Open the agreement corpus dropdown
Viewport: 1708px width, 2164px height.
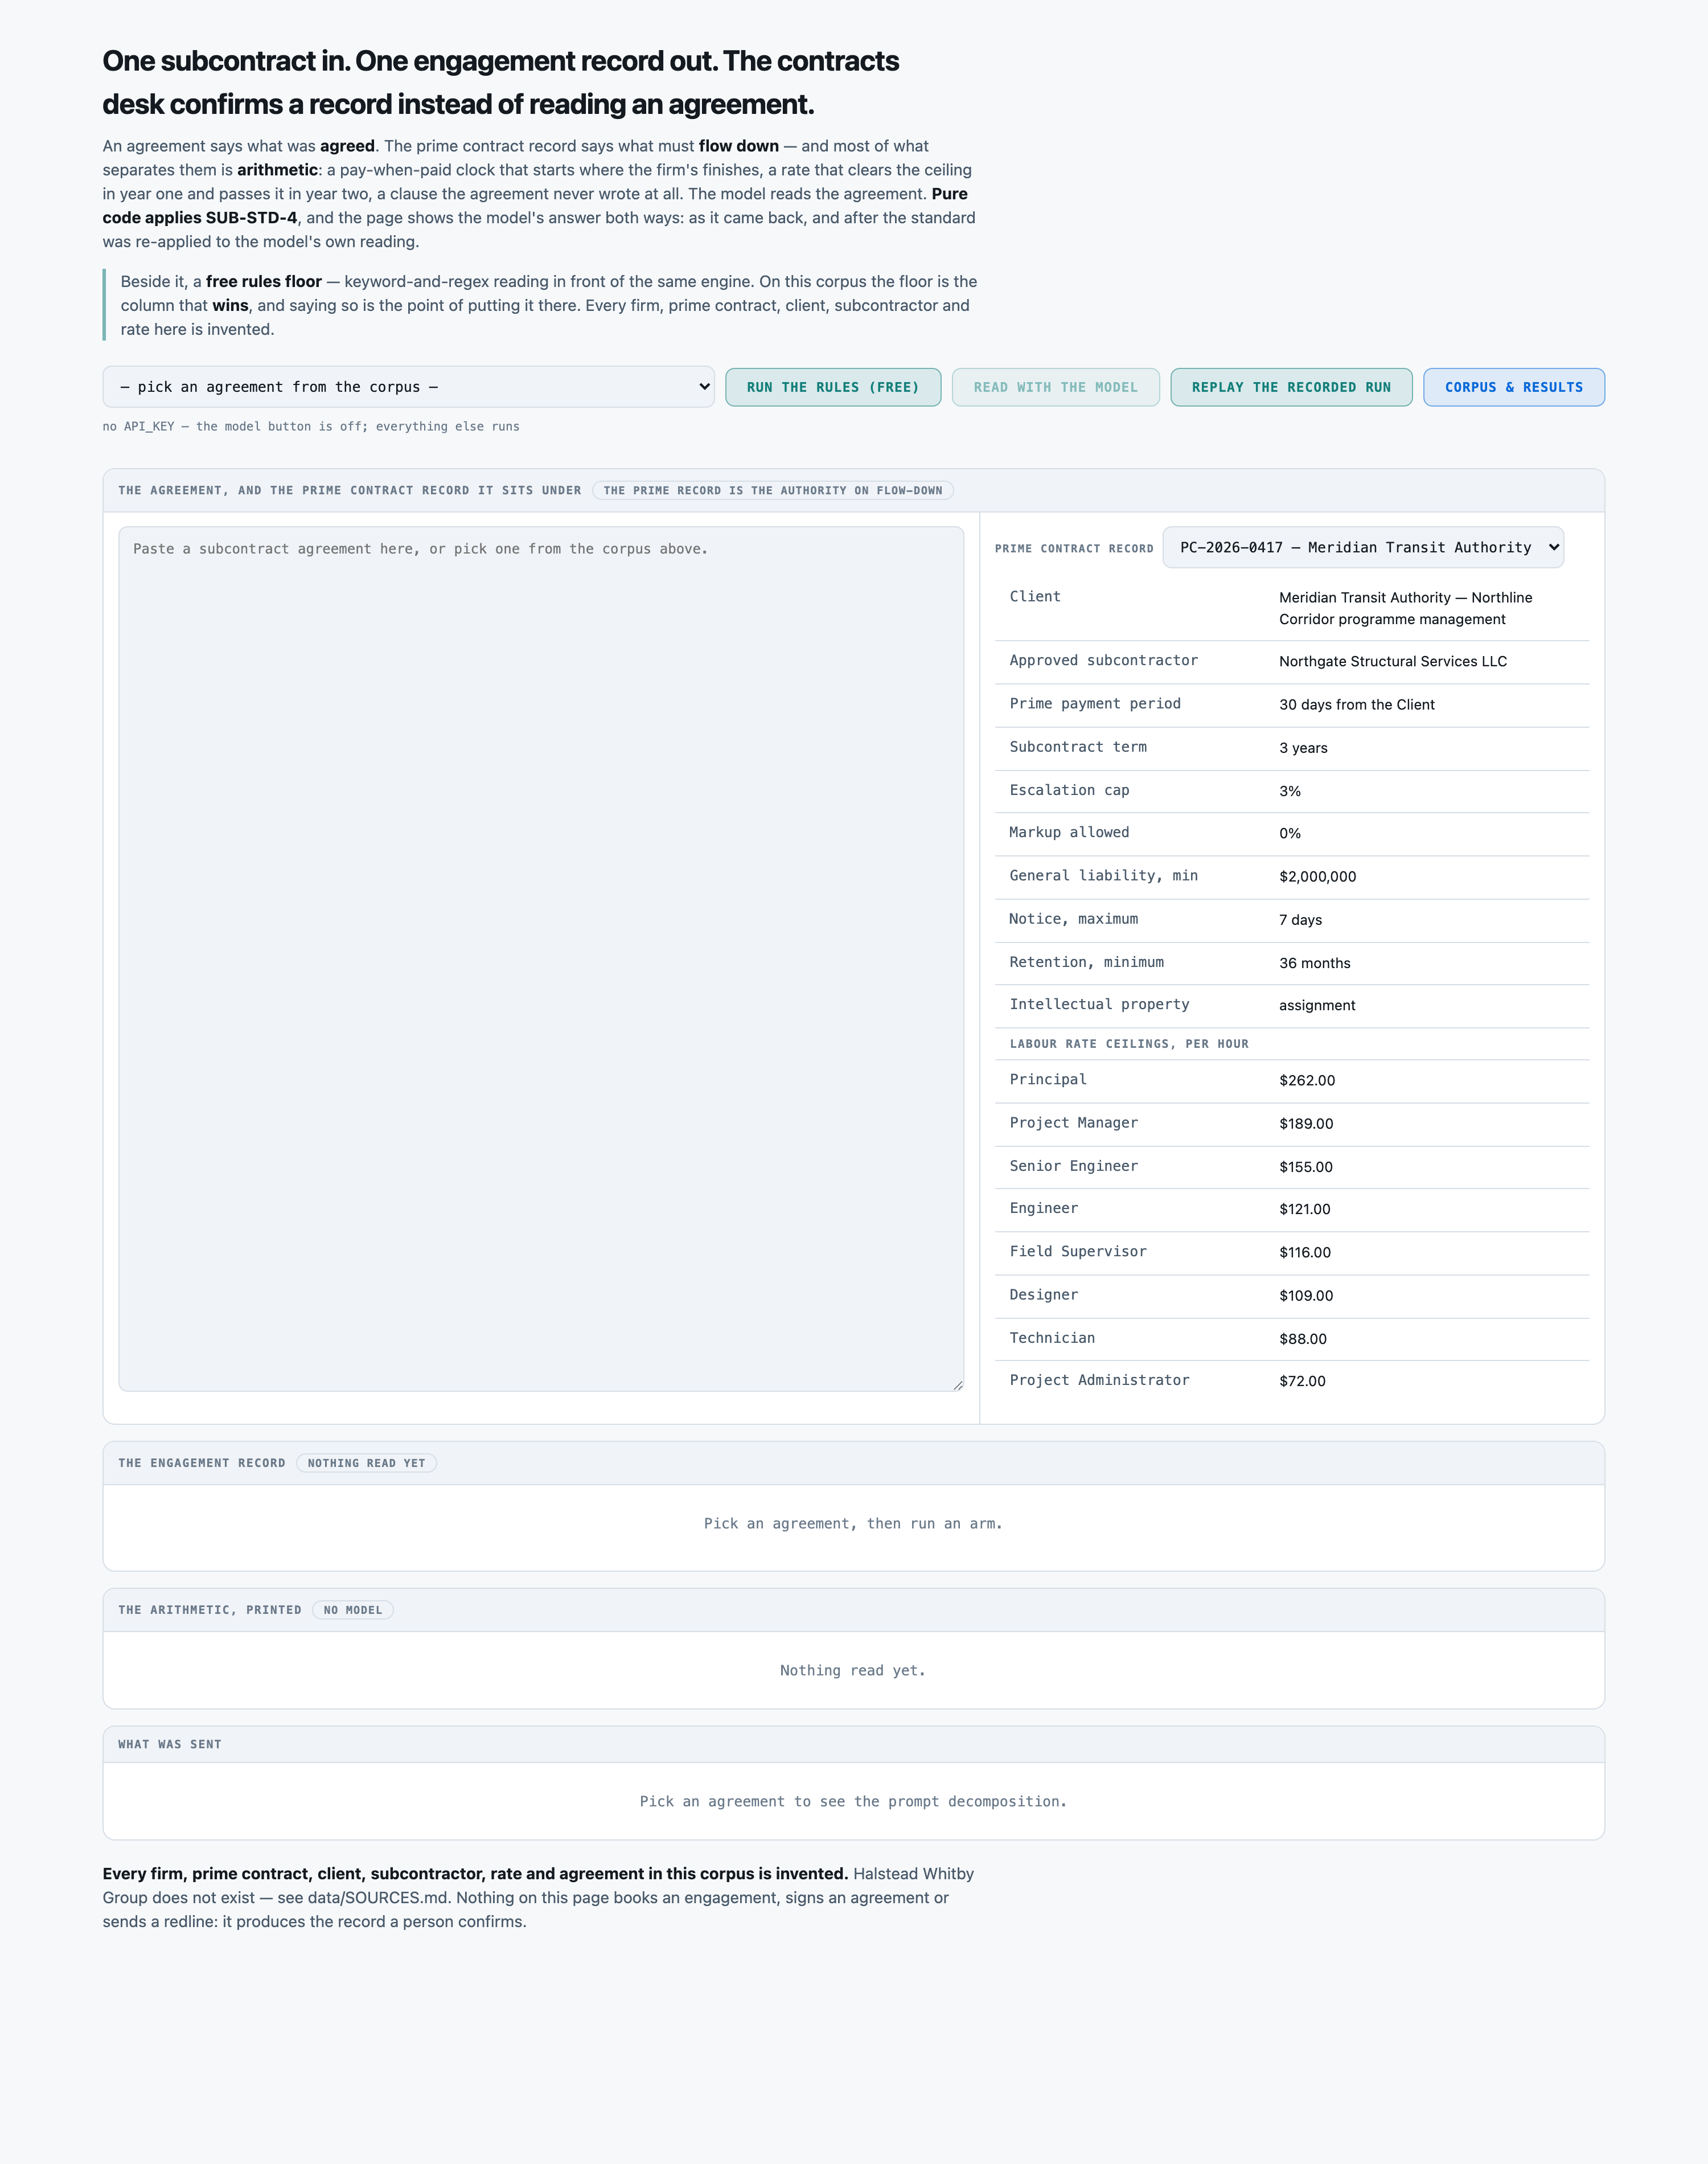coord(408,387)
